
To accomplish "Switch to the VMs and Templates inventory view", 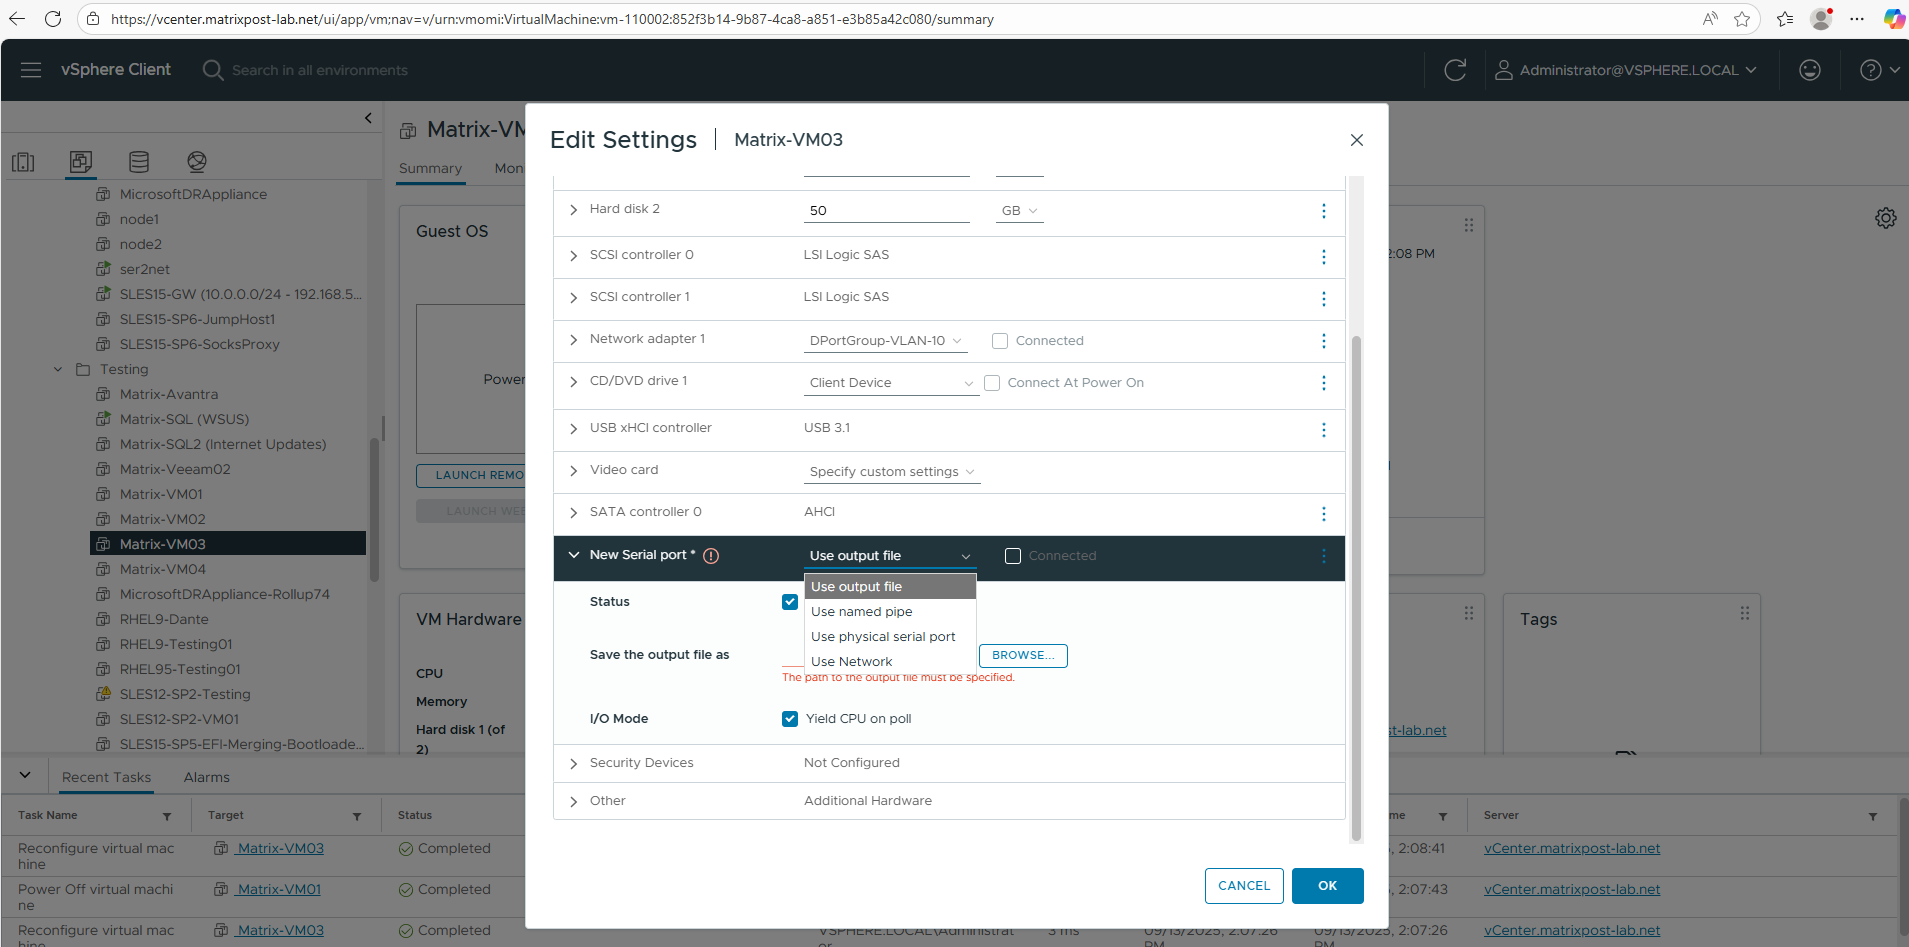I will 81,162.
